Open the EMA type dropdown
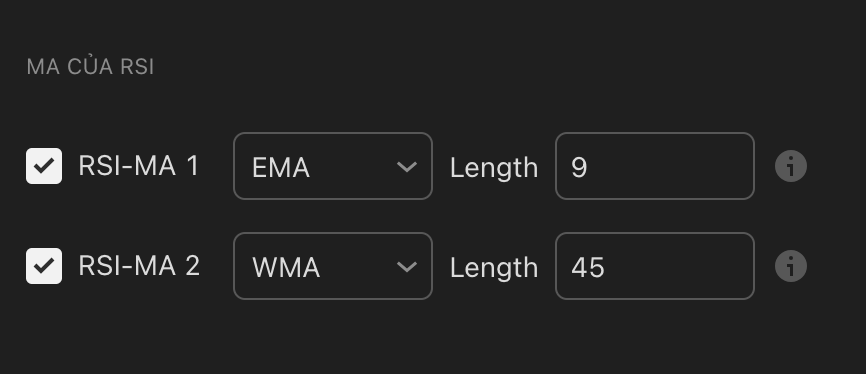This screenshot has height=374, width=866. pyautogui.click(x=333, y=166)
